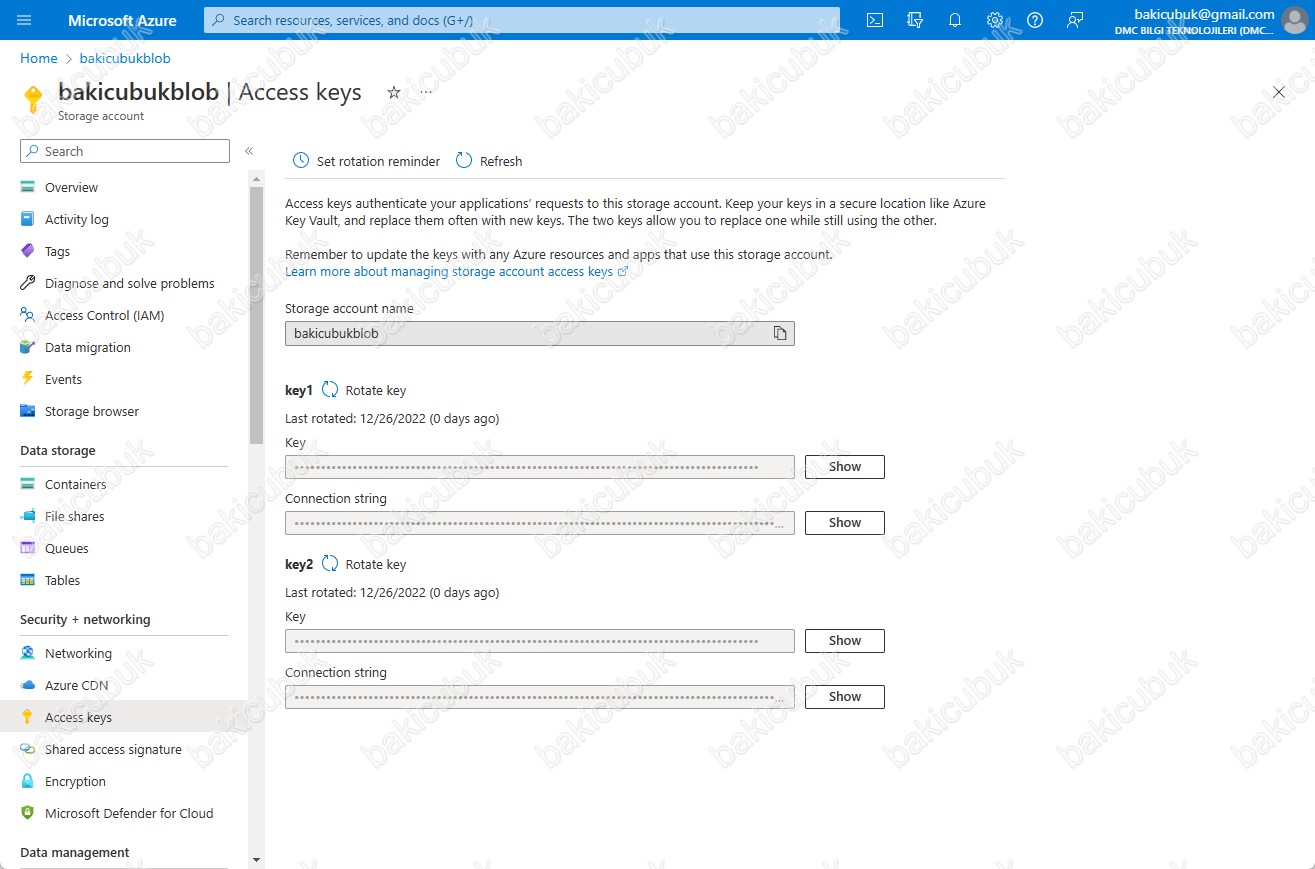Open the Feedback icon in top bar
Screen dimensions: 1315x869
1075,20
